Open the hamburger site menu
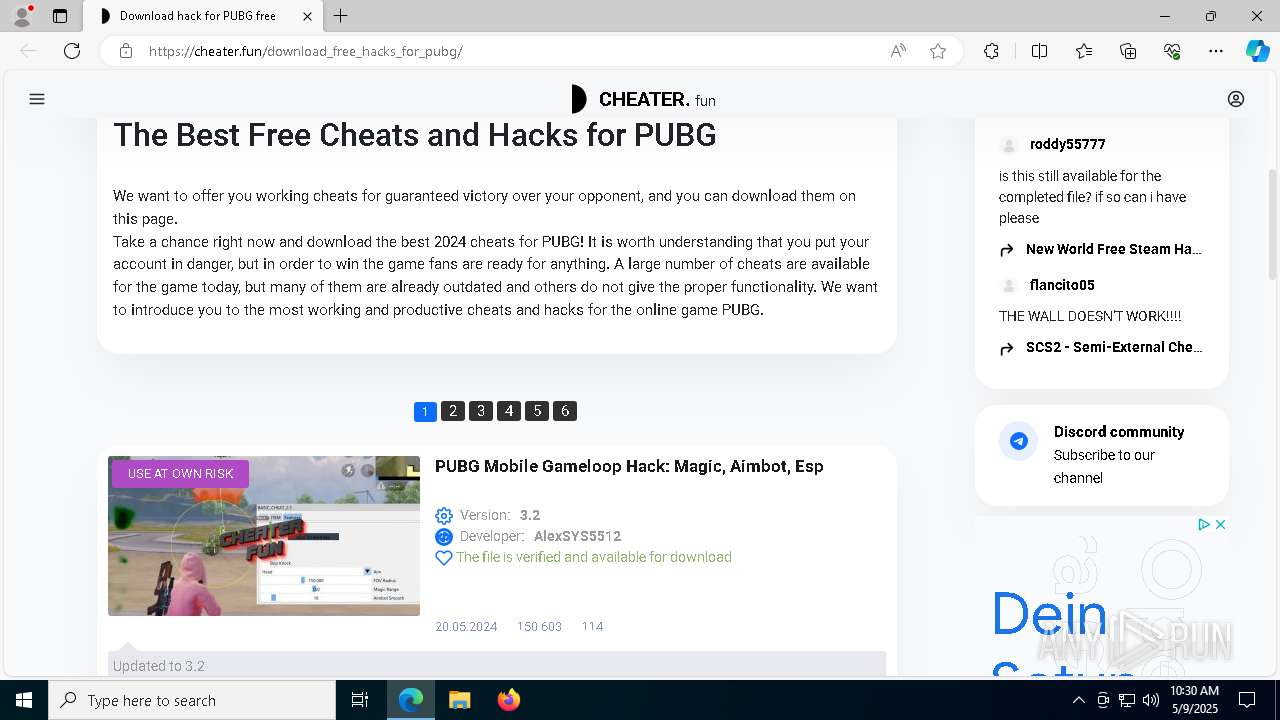Screen dimensions: 1280x720 tap(37, 99)
